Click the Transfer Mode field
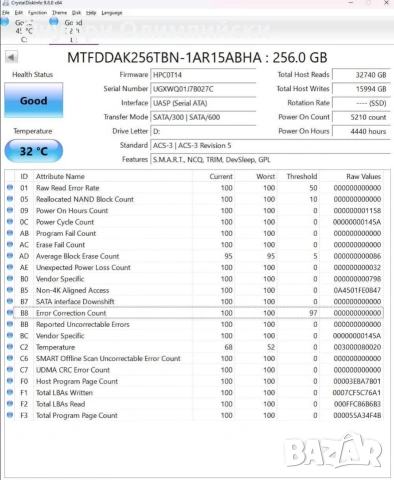The height and width of the screenshot is (480, 394). (203, 117)
